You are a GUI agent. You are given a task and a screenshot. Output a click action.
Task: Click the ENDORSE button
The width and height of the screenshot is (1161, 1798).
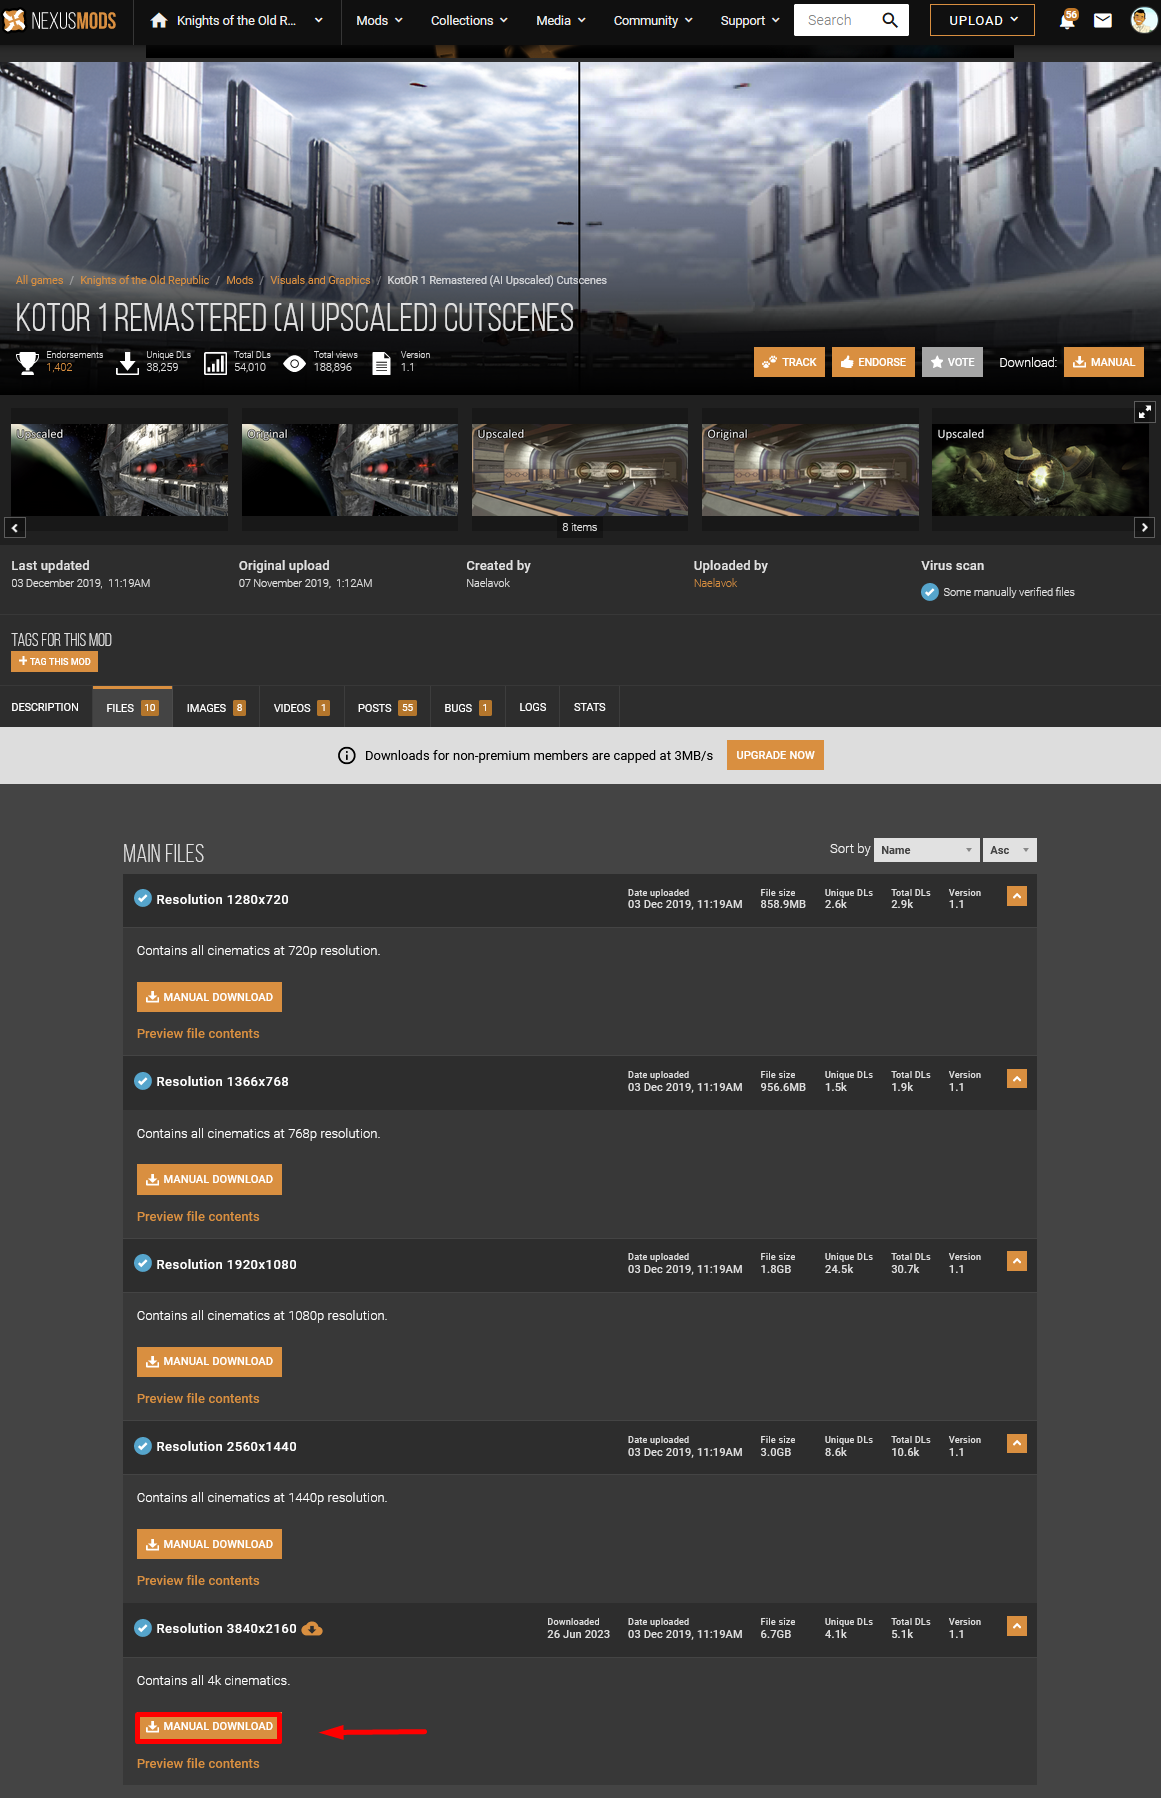(x=873, y=362)
